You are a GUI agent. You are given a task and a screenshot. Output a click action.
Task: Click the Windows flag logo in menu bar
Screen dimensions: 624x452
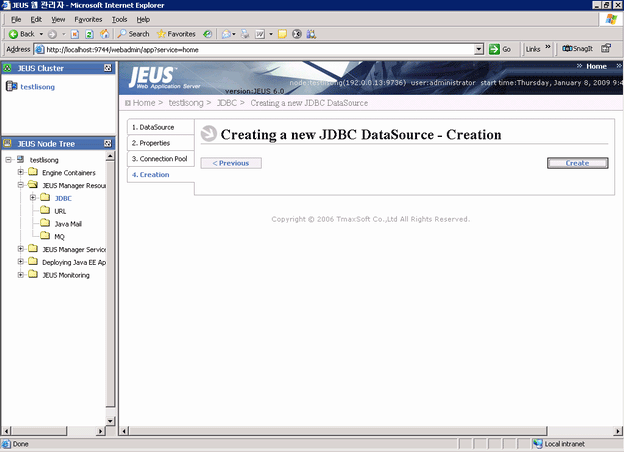coord(611,19)
